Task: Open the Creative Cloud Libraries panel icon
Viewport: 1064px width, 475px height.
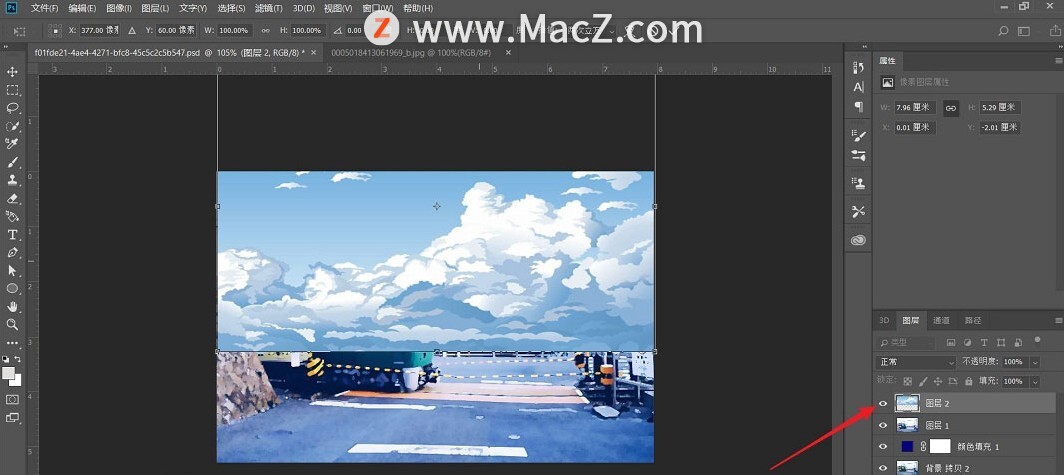Action: 858,240
